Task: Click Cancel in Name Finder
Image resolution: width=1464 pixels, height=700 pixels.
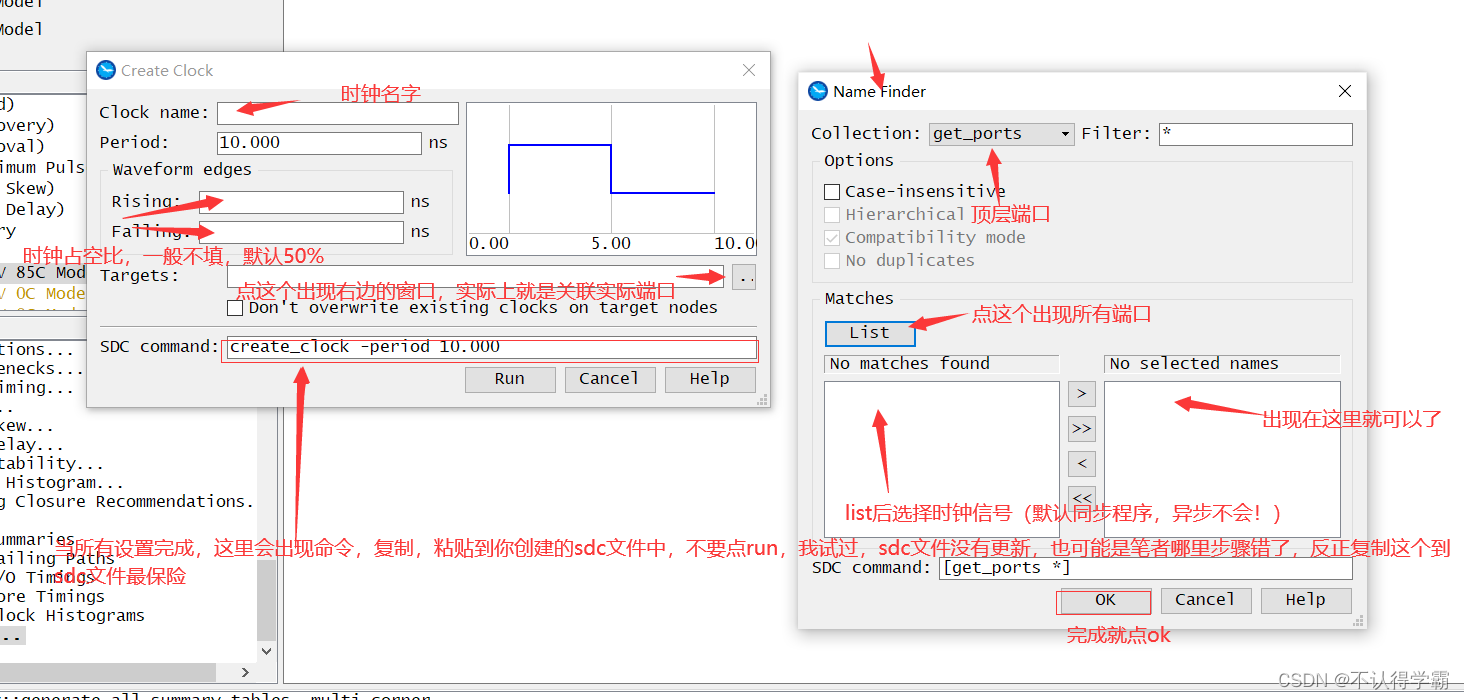Action: (1205, 600)
